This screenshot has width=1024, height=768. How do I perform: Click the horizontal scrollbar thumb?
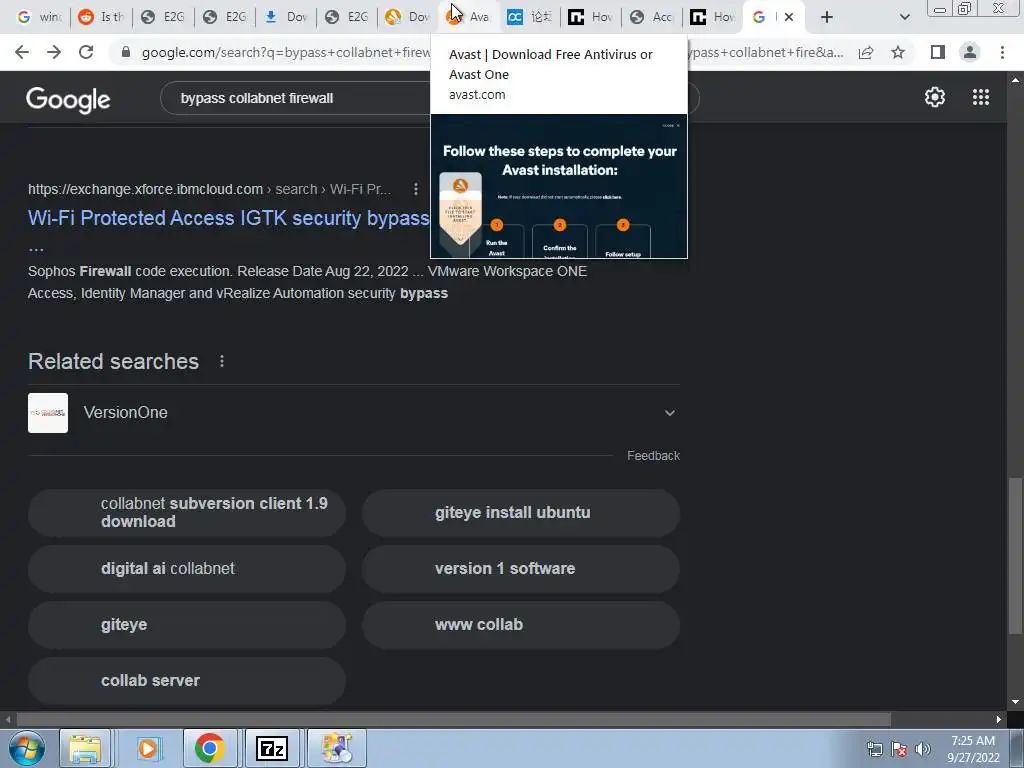453,719
